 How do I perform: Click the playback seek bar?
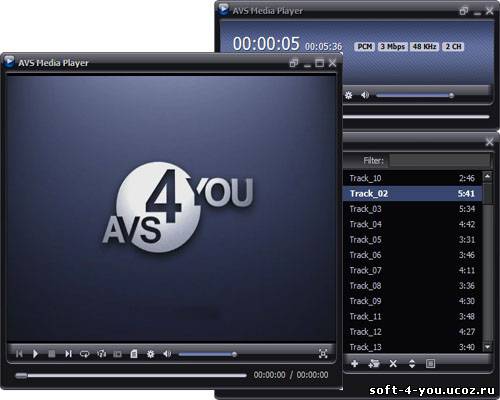(131, 376)
